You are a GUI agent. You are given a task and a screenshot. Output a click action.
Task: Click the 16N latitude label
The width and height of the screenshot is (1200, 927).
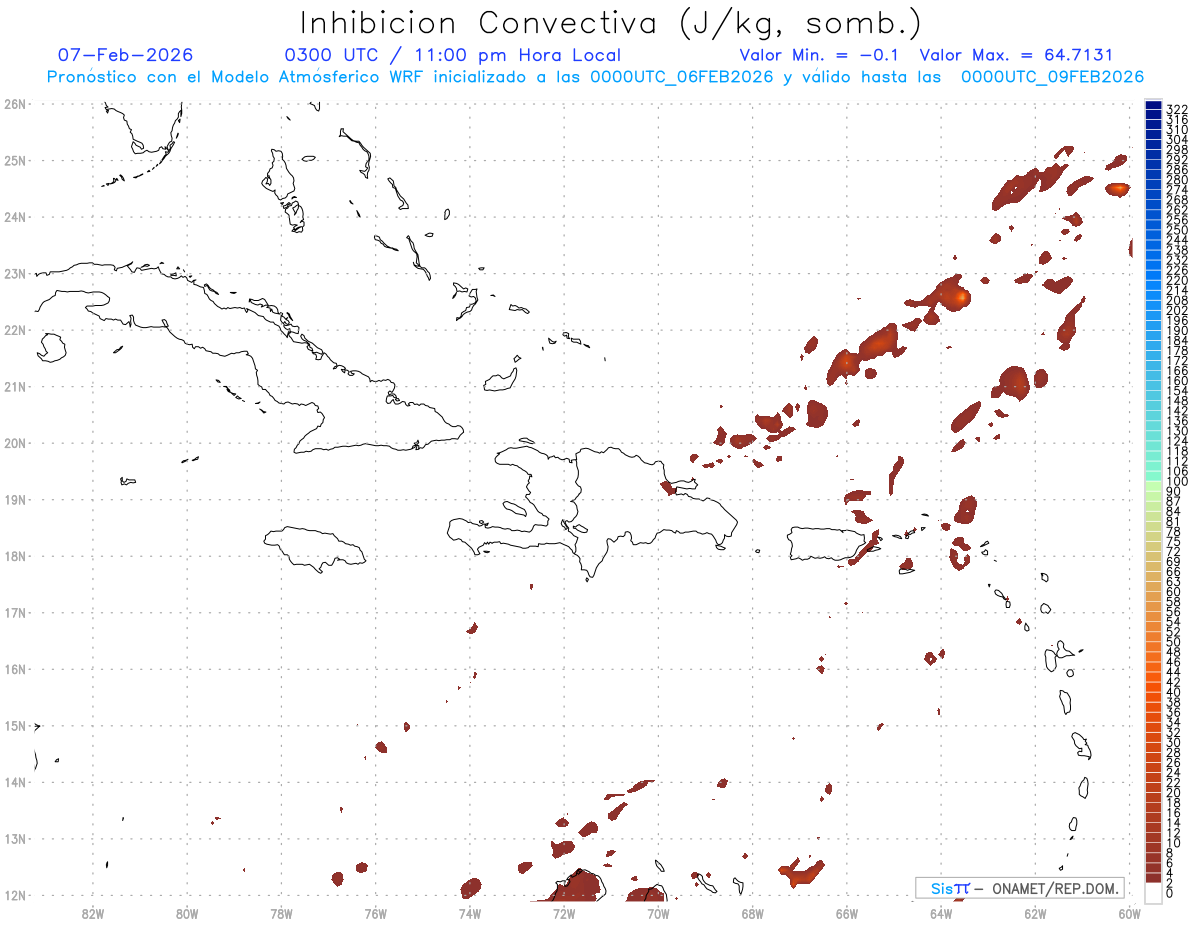14,669
